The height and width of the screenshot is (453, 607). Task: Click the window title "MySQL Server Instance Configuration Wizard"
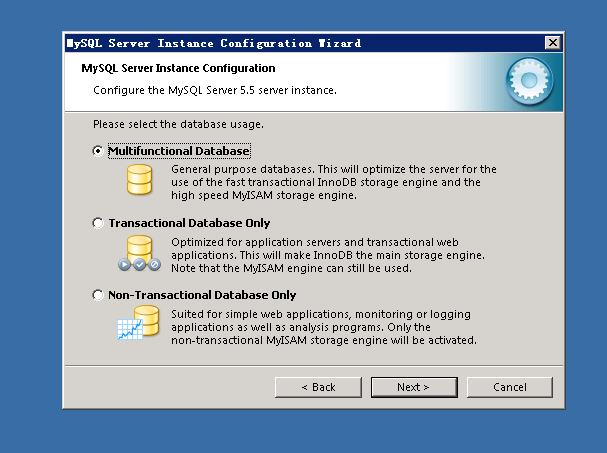click(x=214, y=43)
